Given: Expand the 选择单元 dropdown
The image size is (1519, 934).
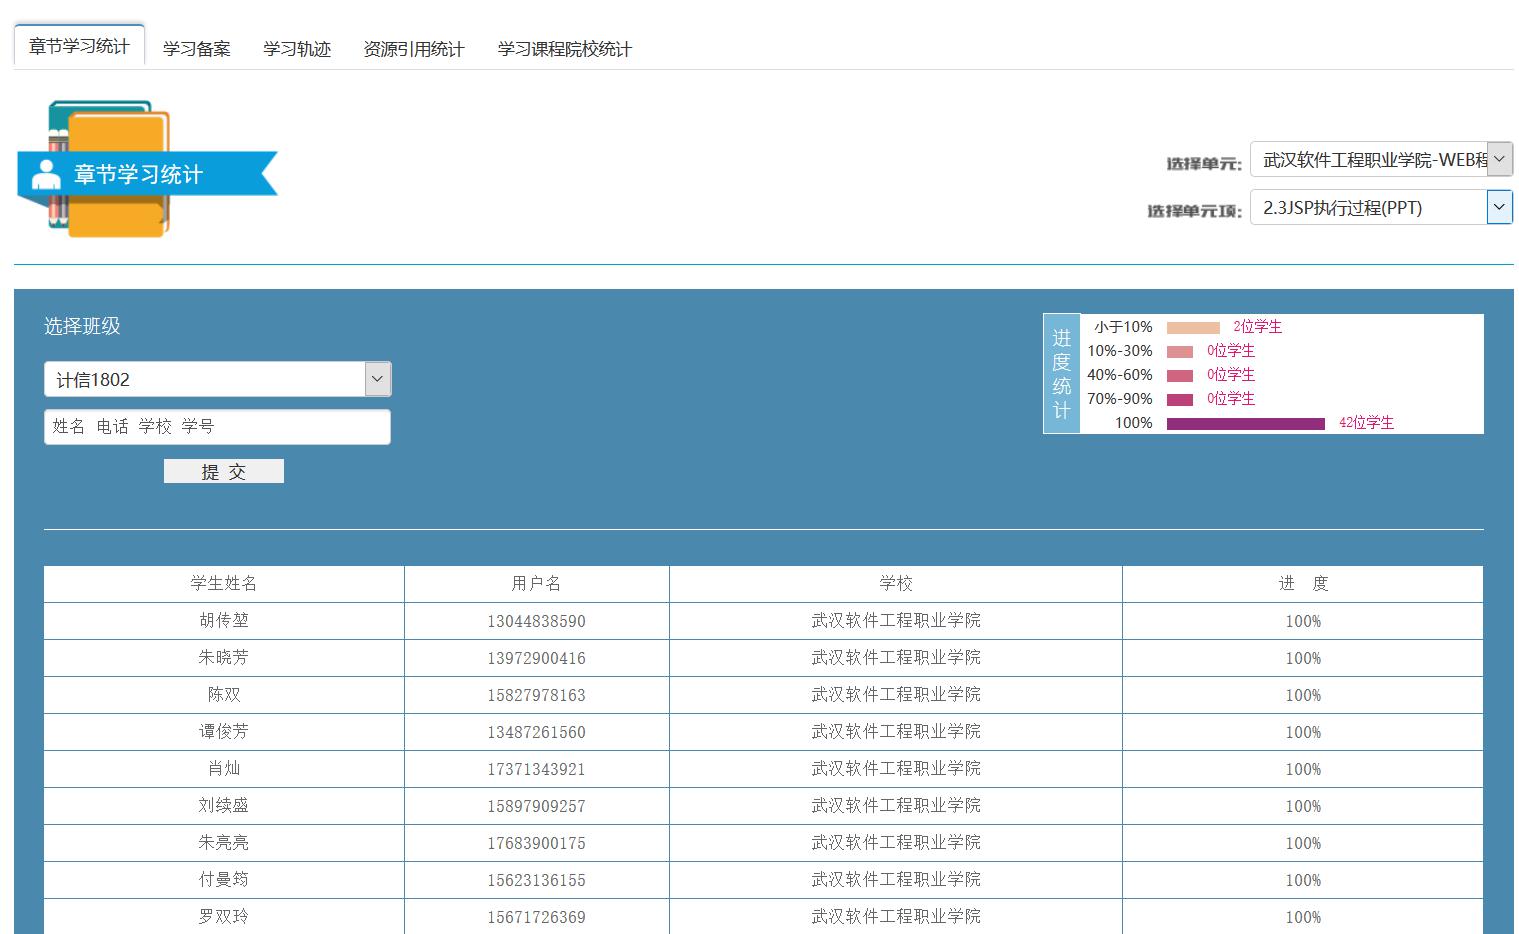Looking at the screenshot, I should 1380,160.
